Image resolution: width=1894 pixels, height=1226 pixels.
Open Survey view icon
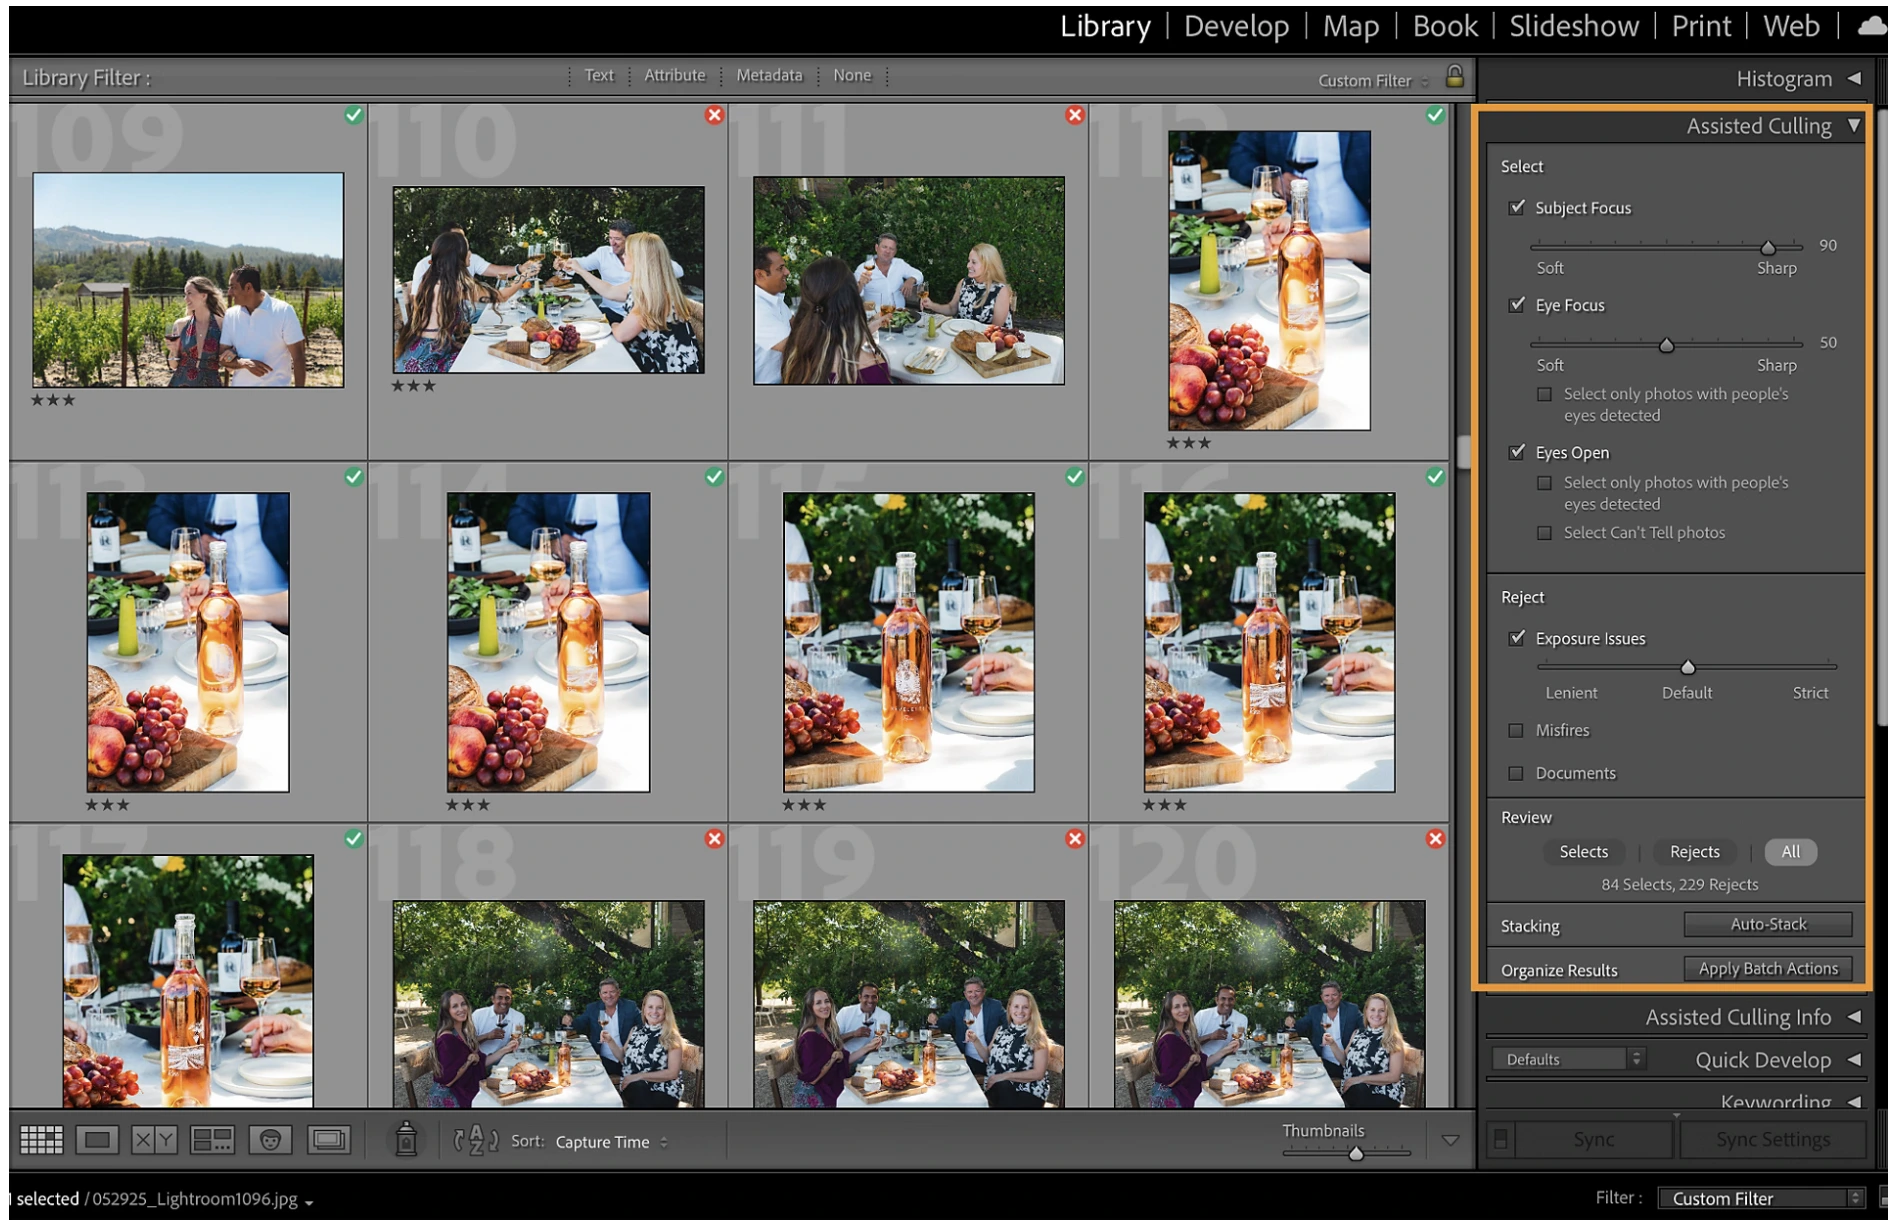click(212, 1141)
